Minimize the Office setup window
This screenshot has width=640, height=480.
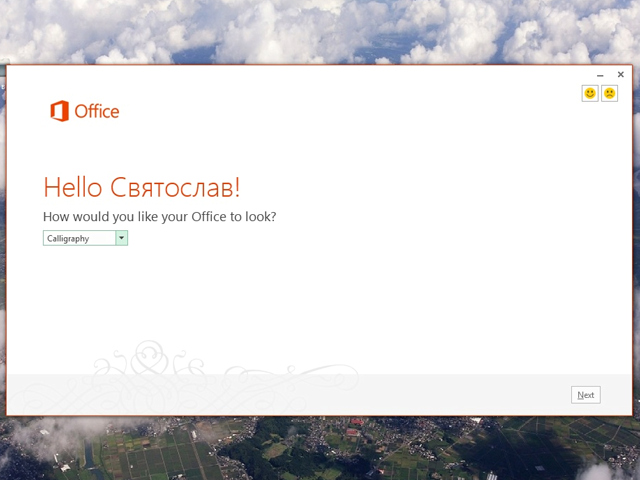(600, 75)
